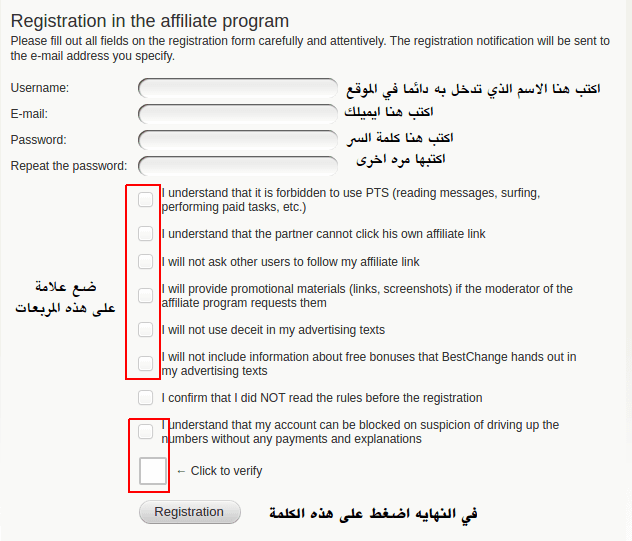Focus the E-mail text box
Viewport: 632px width, 541px height.
coord(238,114)
